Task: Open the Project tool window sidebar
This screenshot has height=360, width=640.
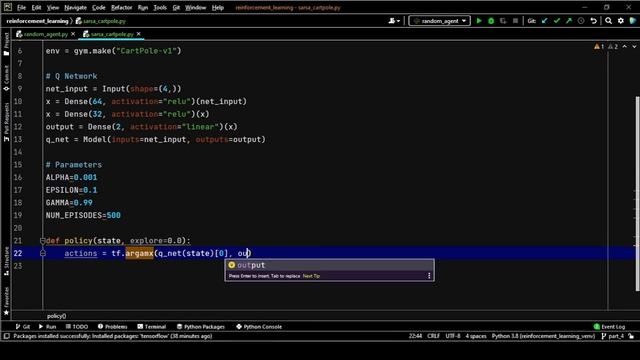Action: pyautogui.click(x=6, y=44)
